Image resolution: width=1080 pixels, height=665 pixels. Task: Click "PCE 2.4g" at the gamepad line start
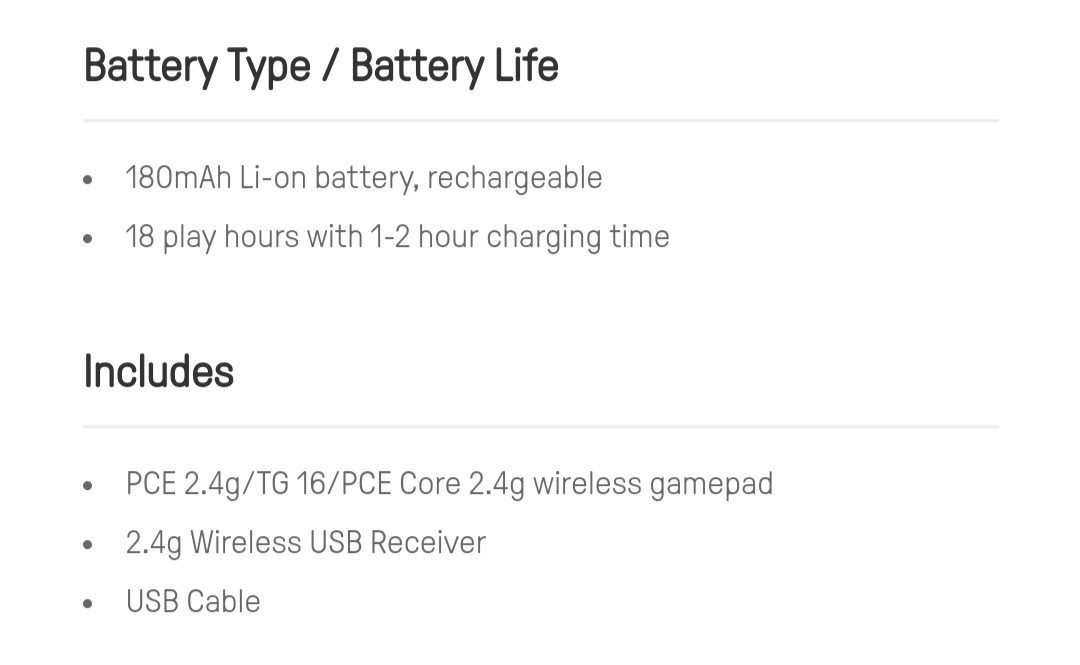[x=182, y=484]
